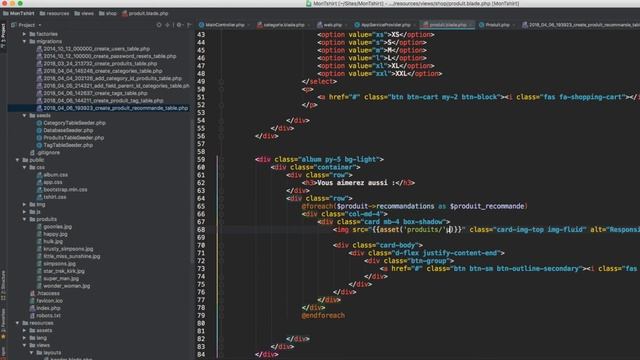Open the Structure tool window side button
Viewport: 640px width, 360px height.
(x=3, y=285)
